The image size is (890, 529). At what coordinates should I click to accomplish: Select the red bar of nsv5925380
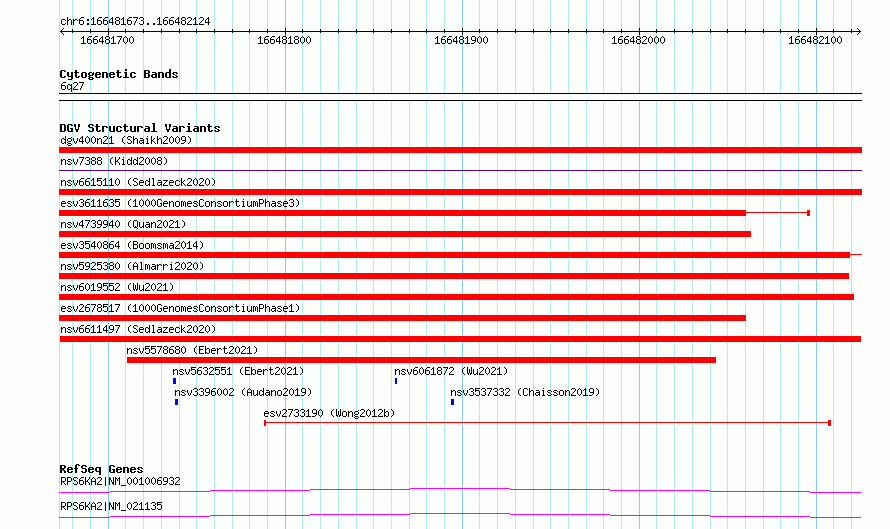454,276
